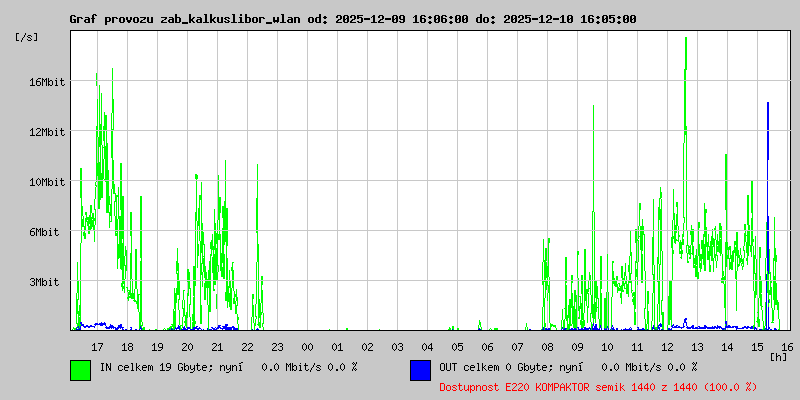Click the 08 hour axis label

tap(547, 347)
